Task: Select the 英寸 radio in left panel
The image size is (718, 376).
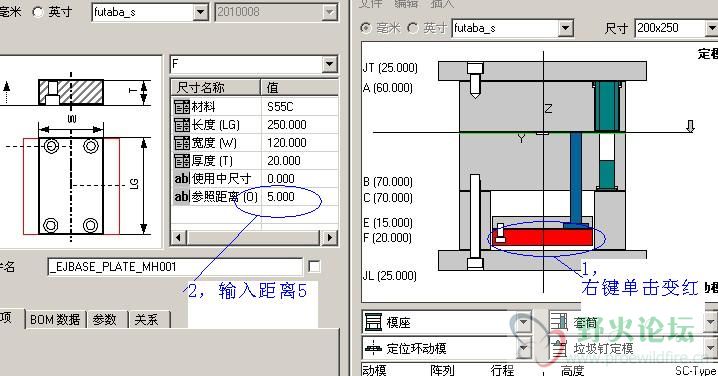Action: pyautogui.click(x=38, y=12)
